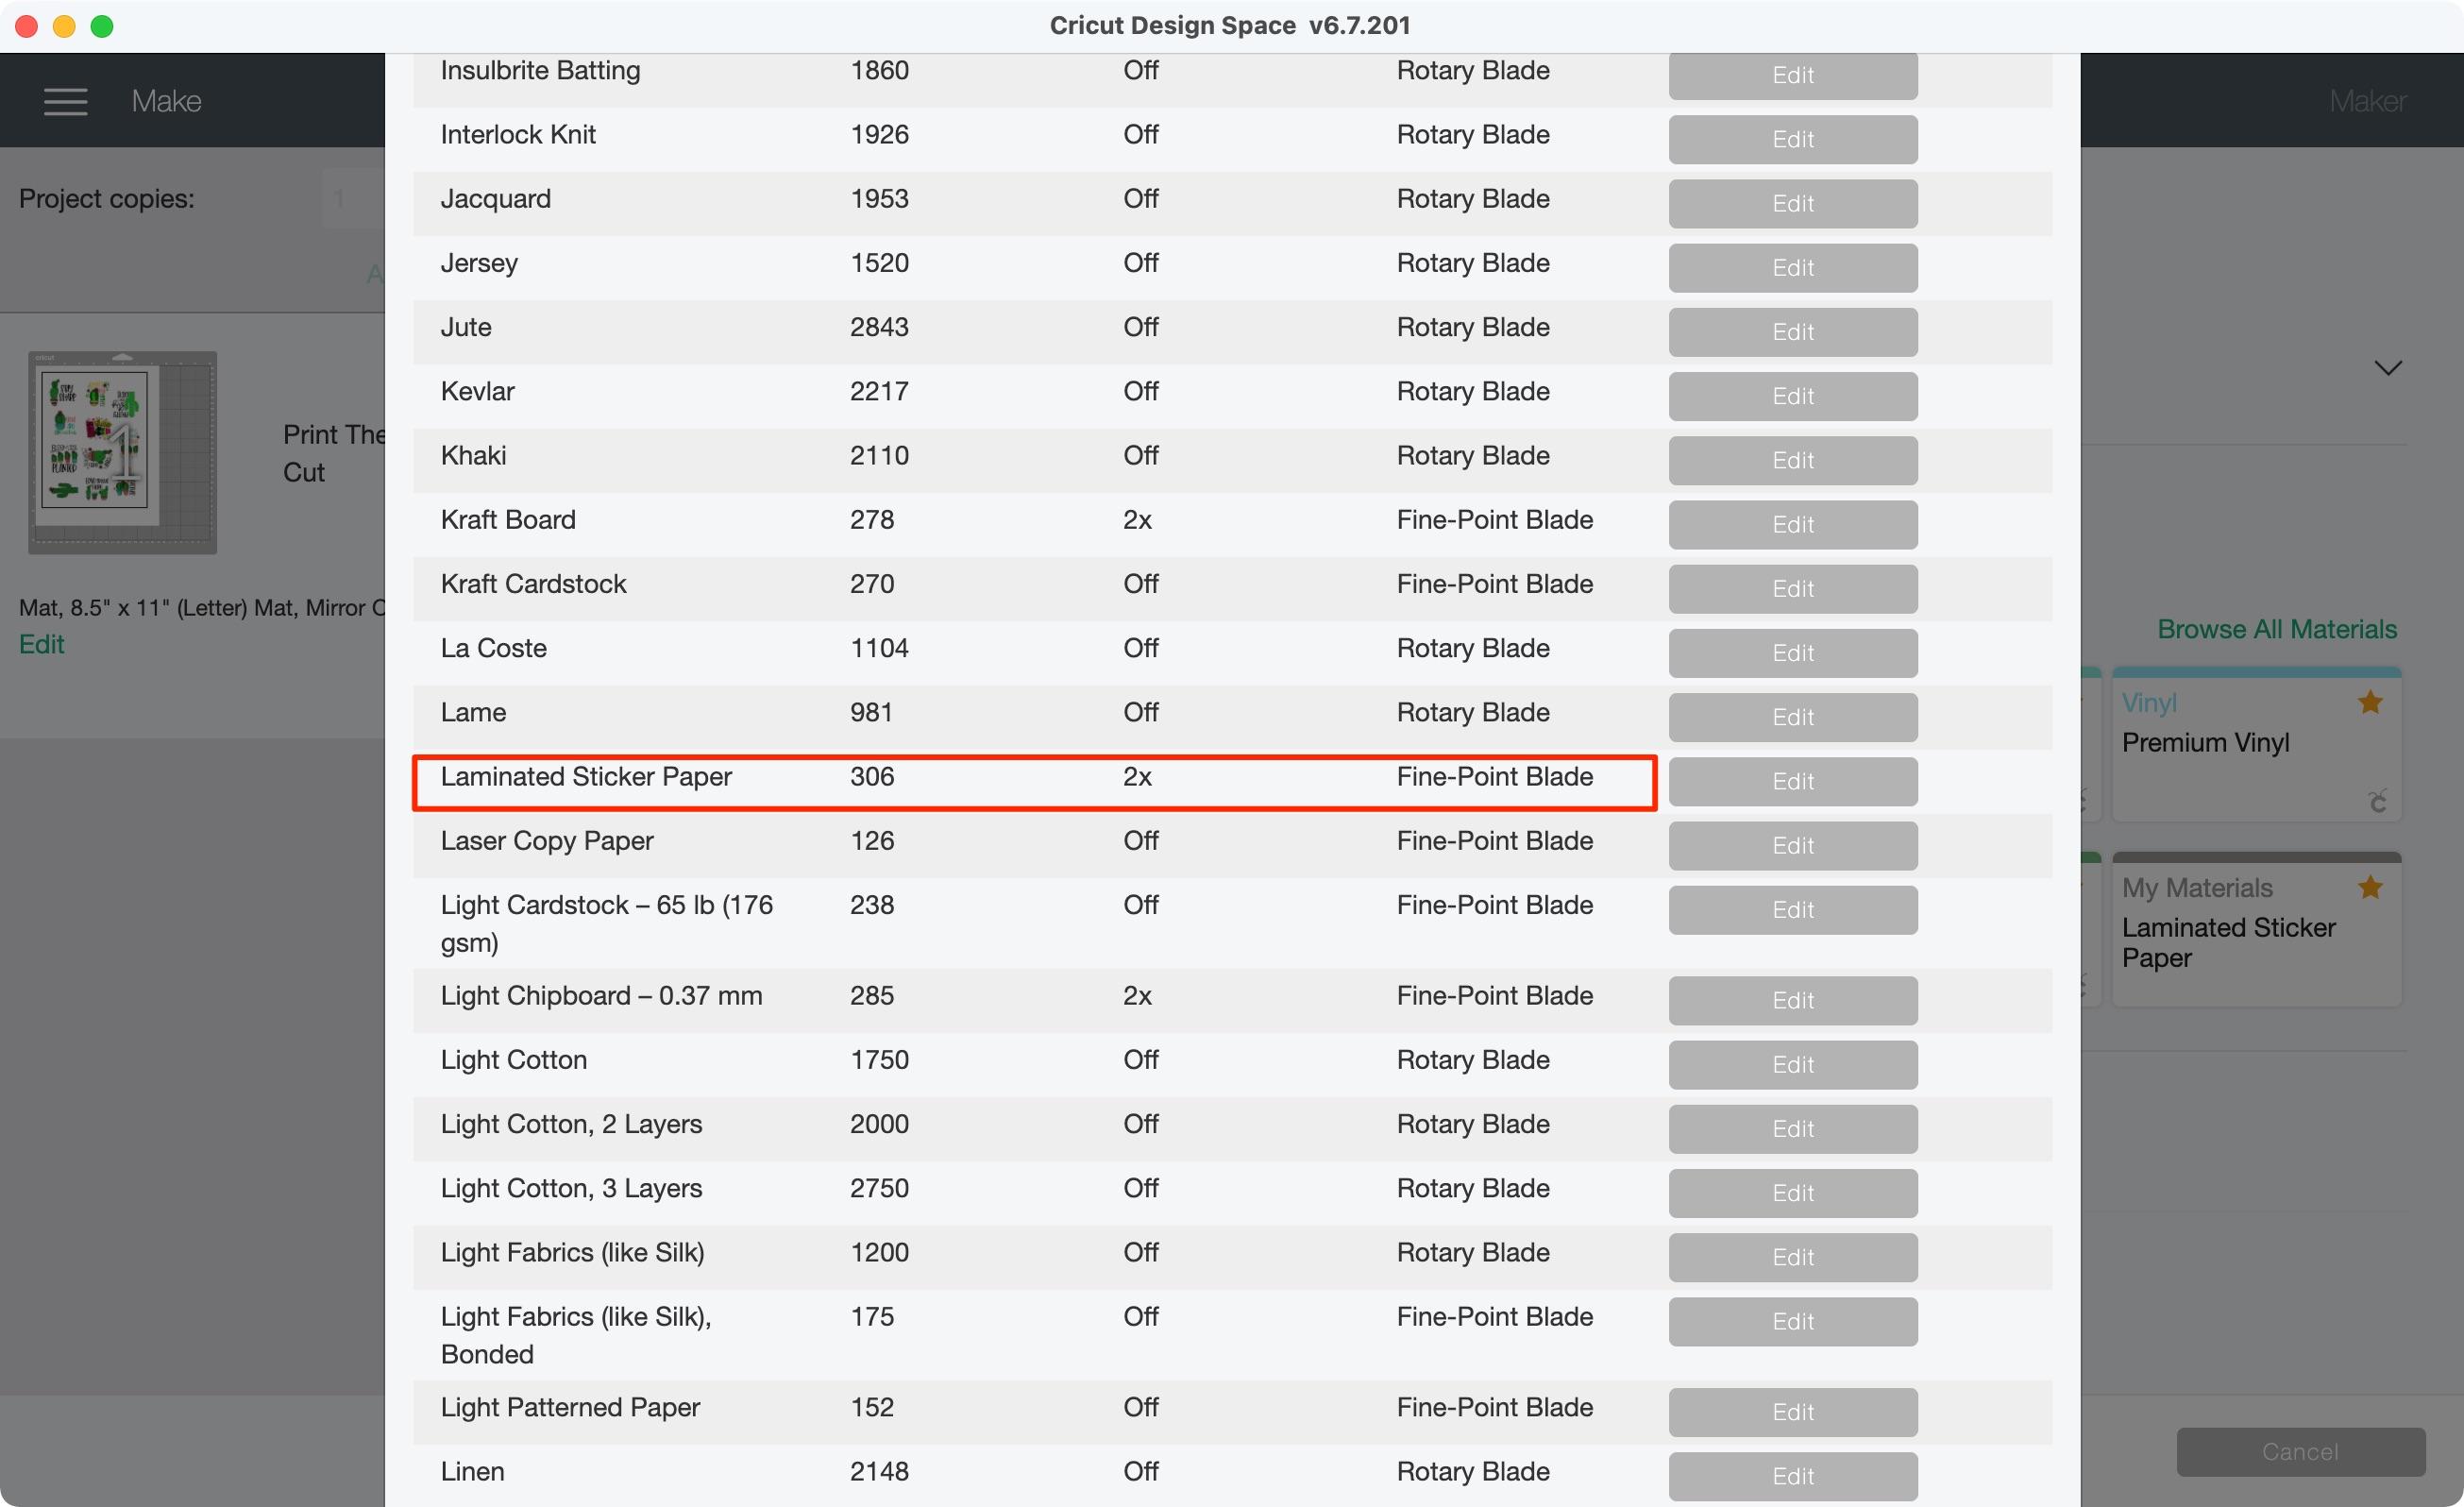Image resolution: width=2464 pixels, height=1507 pixels.
Task: Click Edit for Lame row
Action: tap(1793, 717)
